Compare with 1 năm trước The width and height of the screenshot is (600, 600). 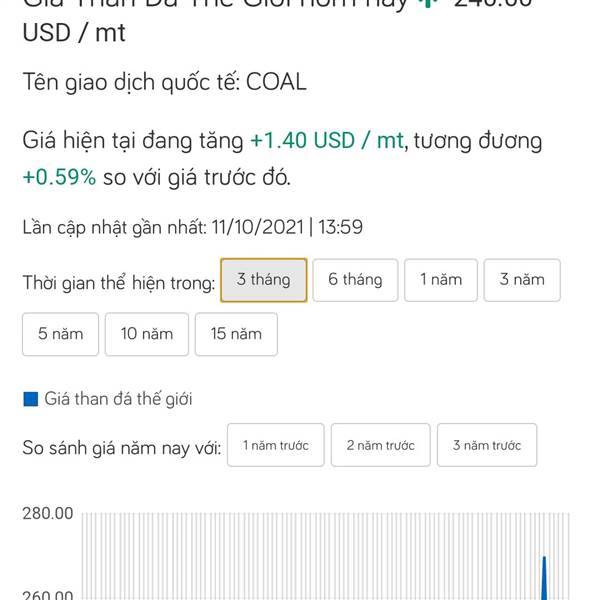pos(276,445)
